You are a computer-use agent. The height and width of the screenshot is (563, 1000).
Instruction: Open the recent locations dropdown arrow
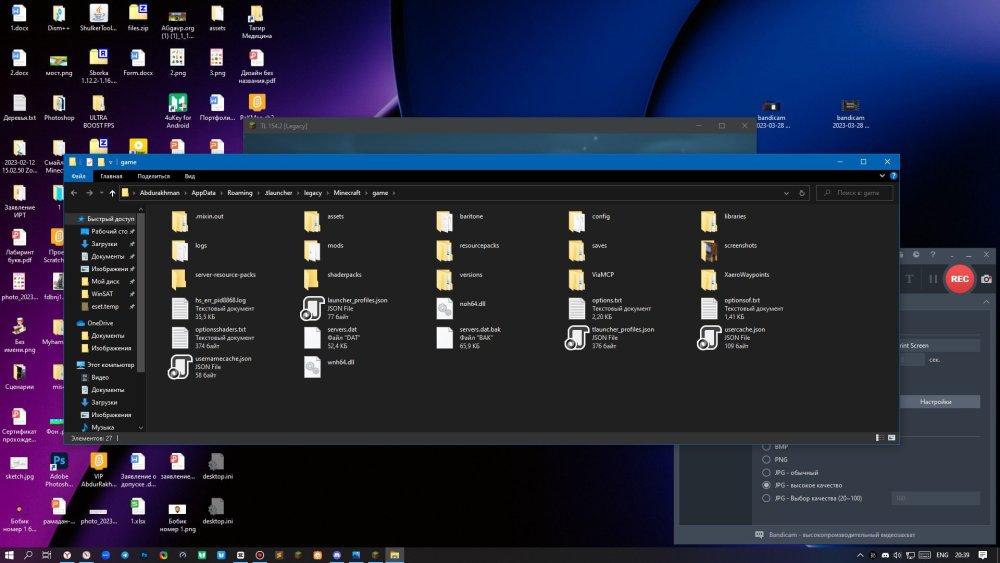coord(101,193)
